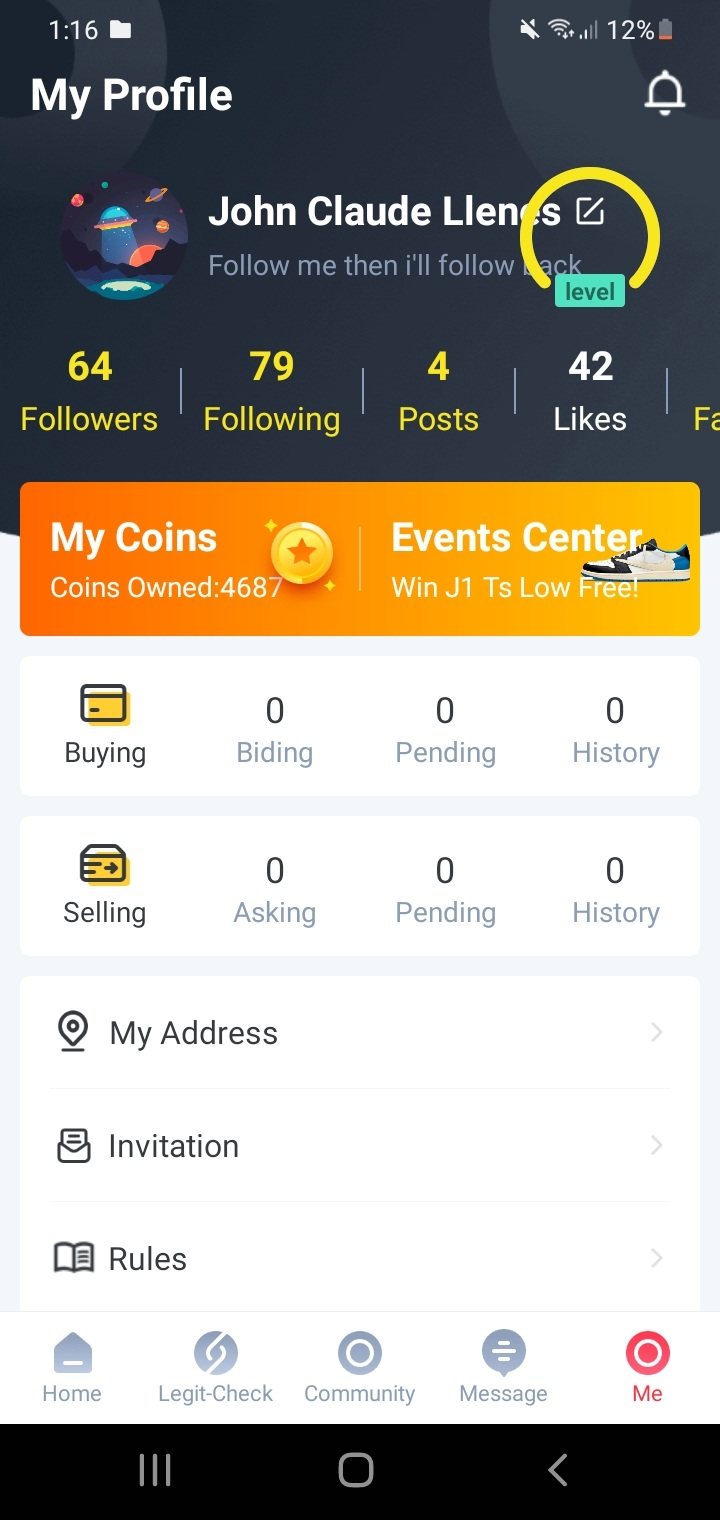Go to the Community tab
The image size is (720, 1520).
point(360,1367)
